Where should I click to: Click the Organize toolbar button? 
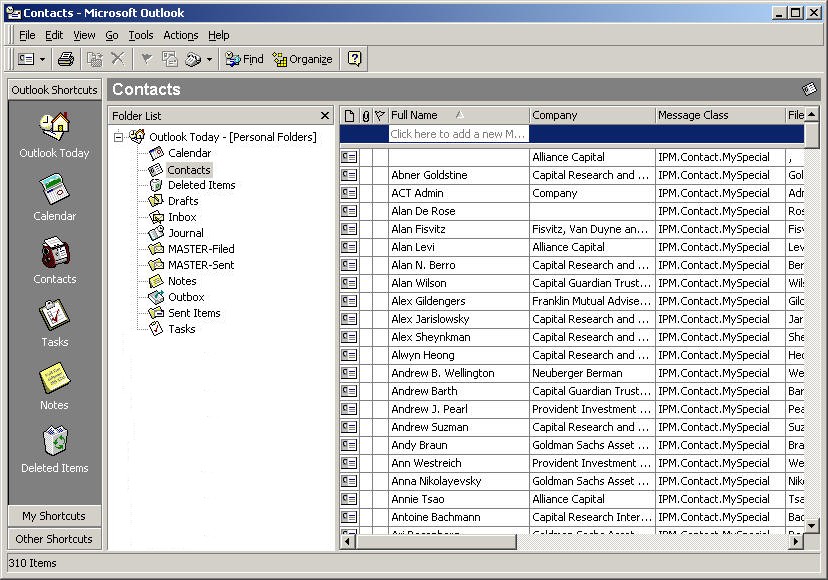(x=303, y=59)
